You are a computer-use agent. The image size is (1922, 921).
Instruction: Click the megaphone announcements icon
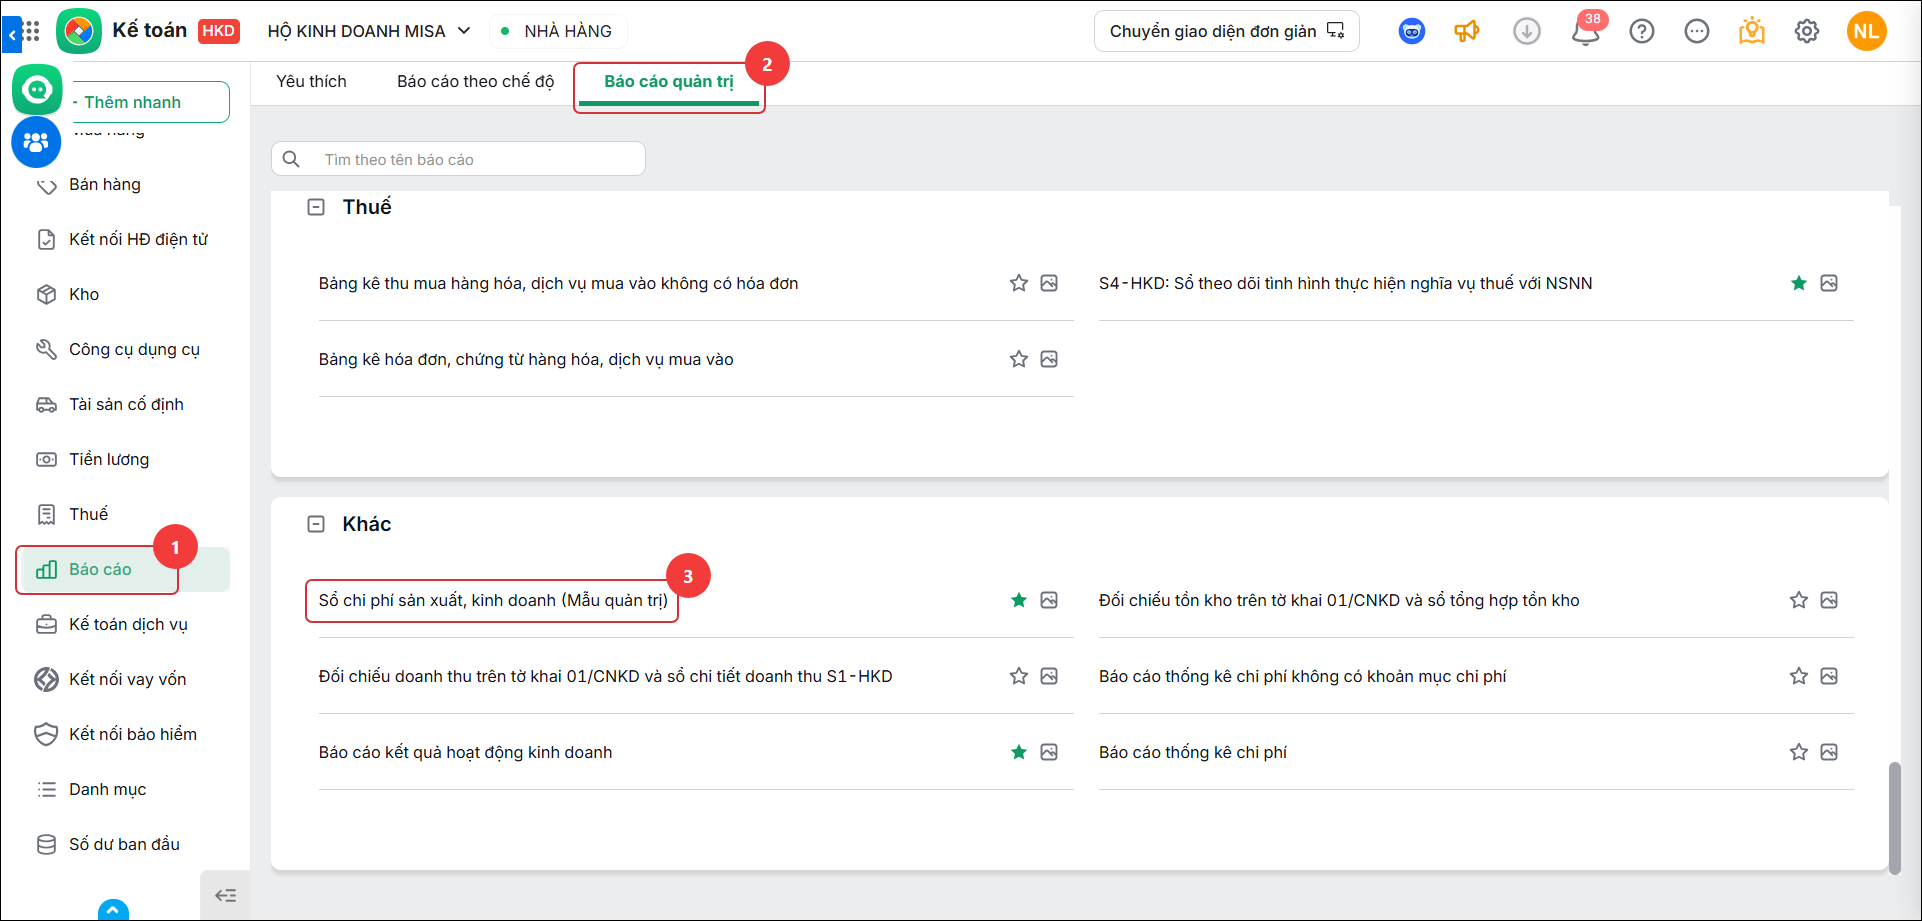pos(1467,32)
